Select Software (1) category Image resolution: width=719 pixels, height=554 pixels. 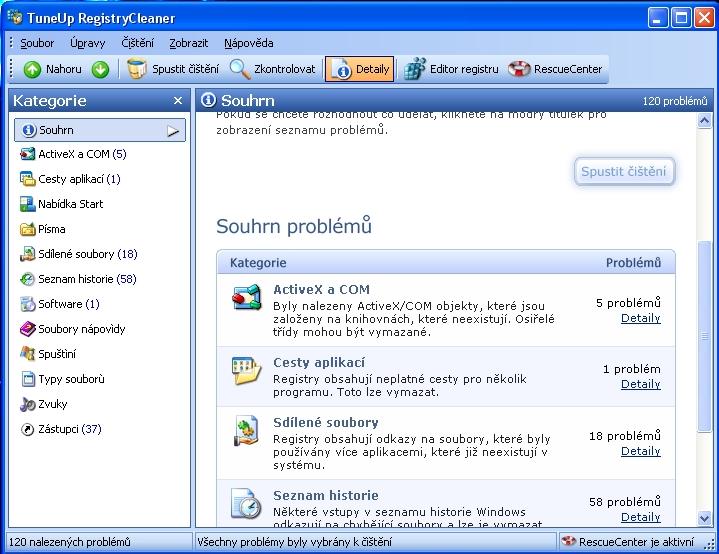tap(60, 304)
